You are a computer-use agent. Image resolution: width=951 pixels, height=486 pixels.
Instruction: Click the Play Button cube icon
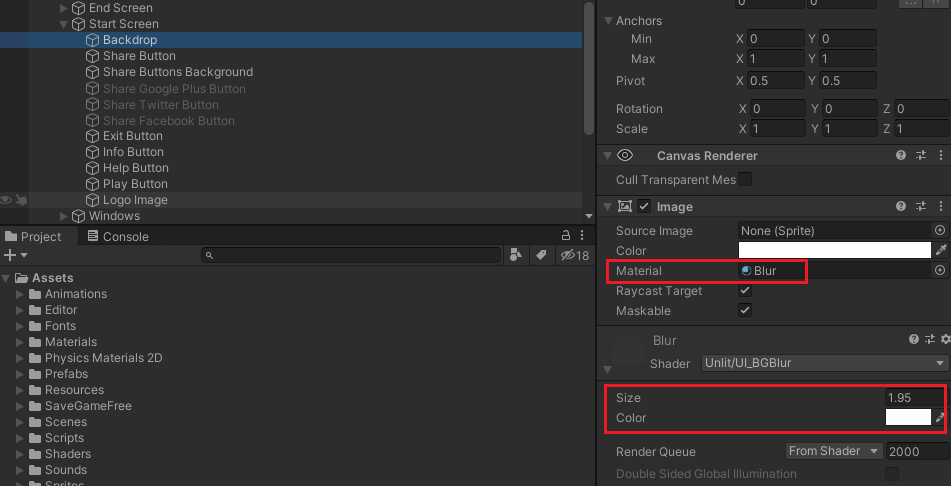(x=92, y=184)
